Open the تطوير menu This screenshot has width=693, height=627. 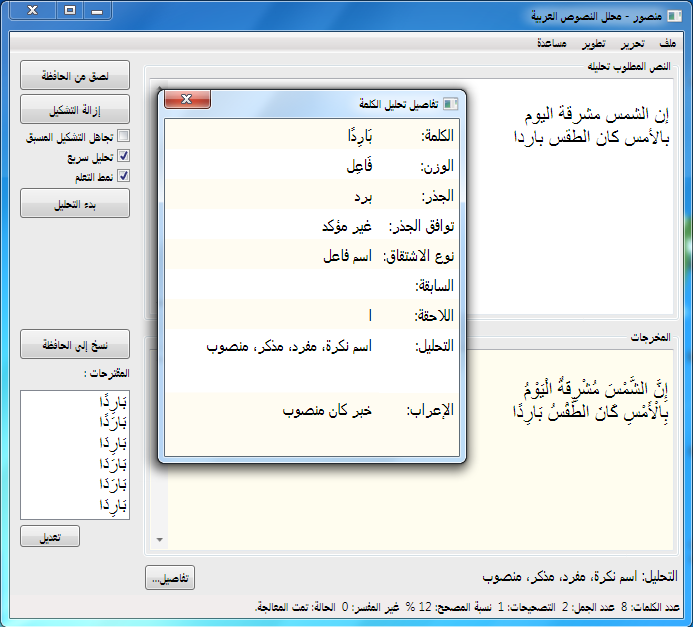[593, 43]
